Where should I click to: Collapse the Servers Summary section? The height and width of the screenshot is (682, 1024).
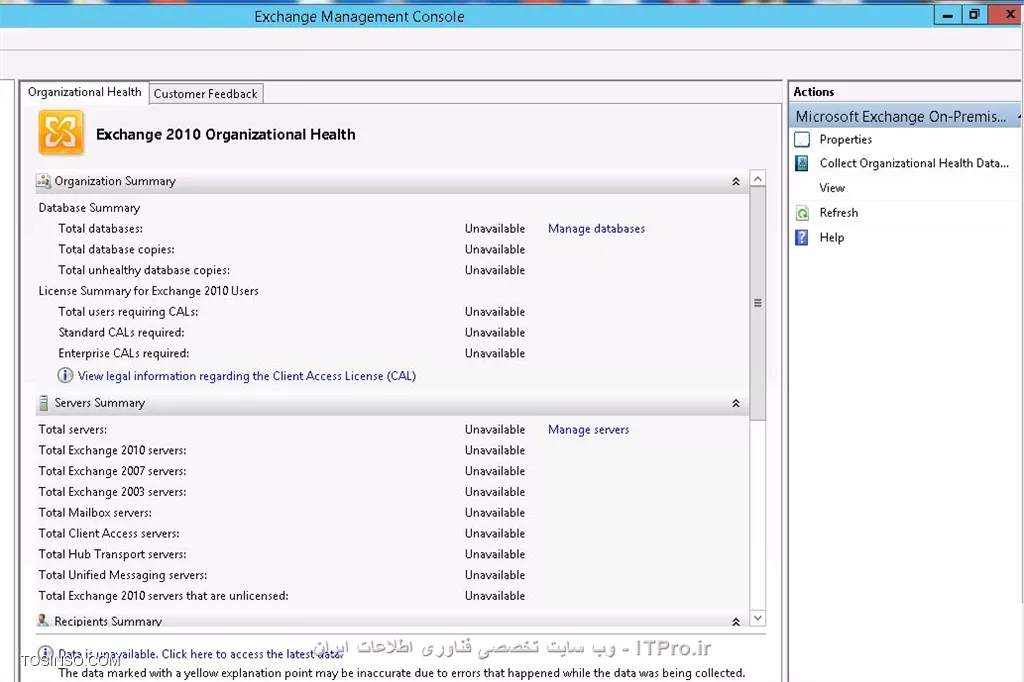click(x=736, y=404)
